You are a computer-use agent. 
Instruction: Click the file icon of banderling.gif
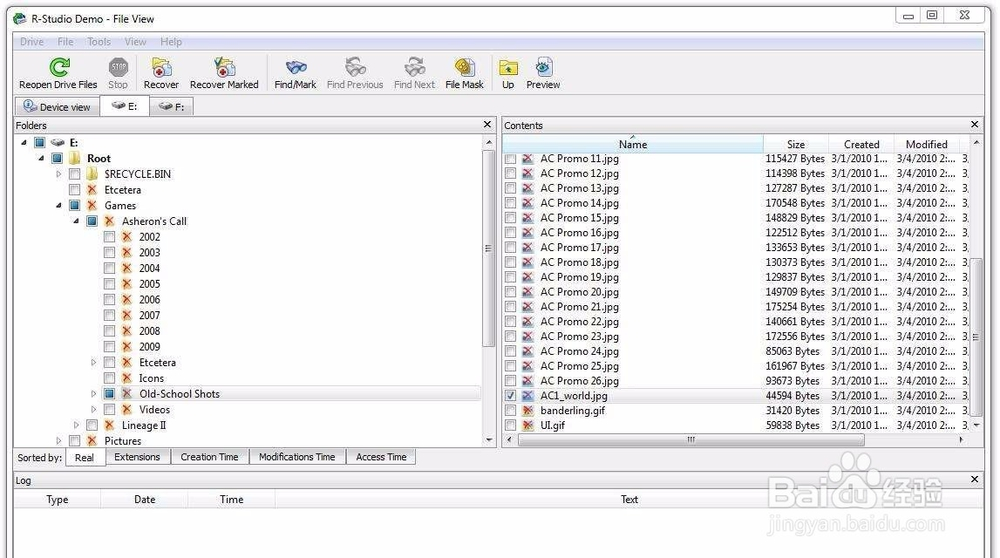click(x=527, y=410)
